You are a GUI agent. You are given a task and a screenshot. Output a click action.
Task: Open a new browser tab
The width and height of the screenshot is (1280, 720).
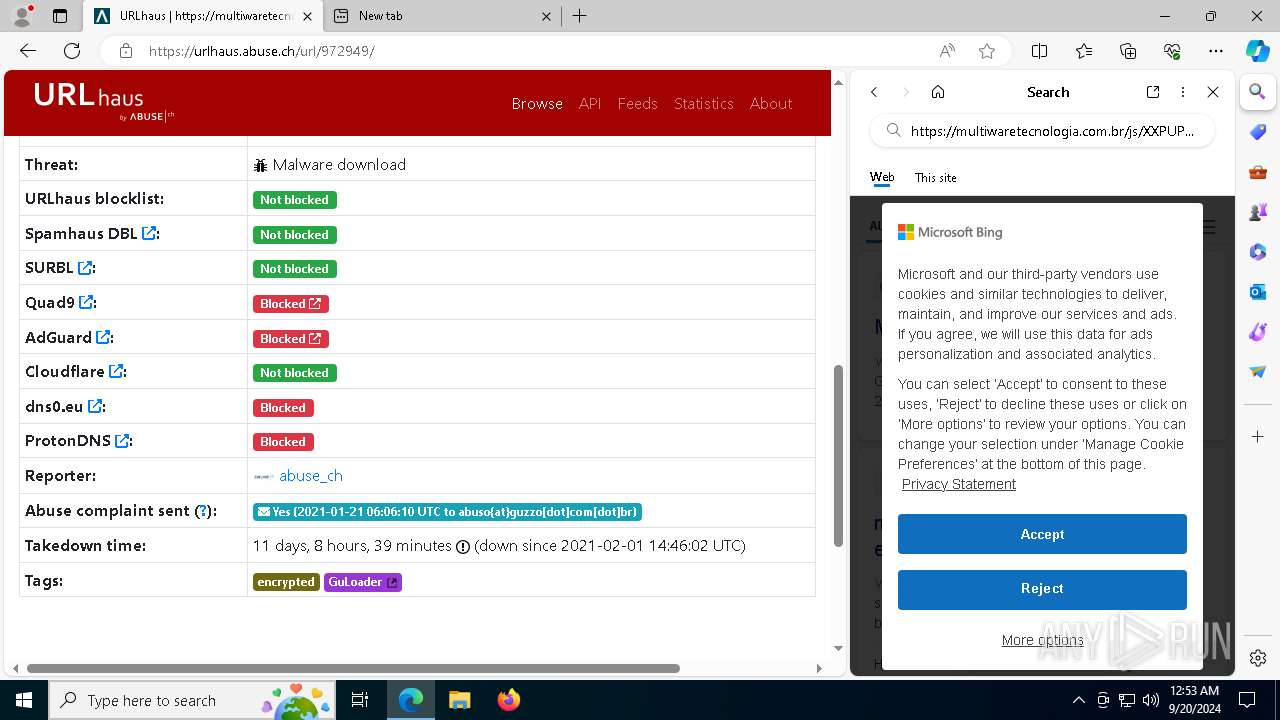pos(579,16)
